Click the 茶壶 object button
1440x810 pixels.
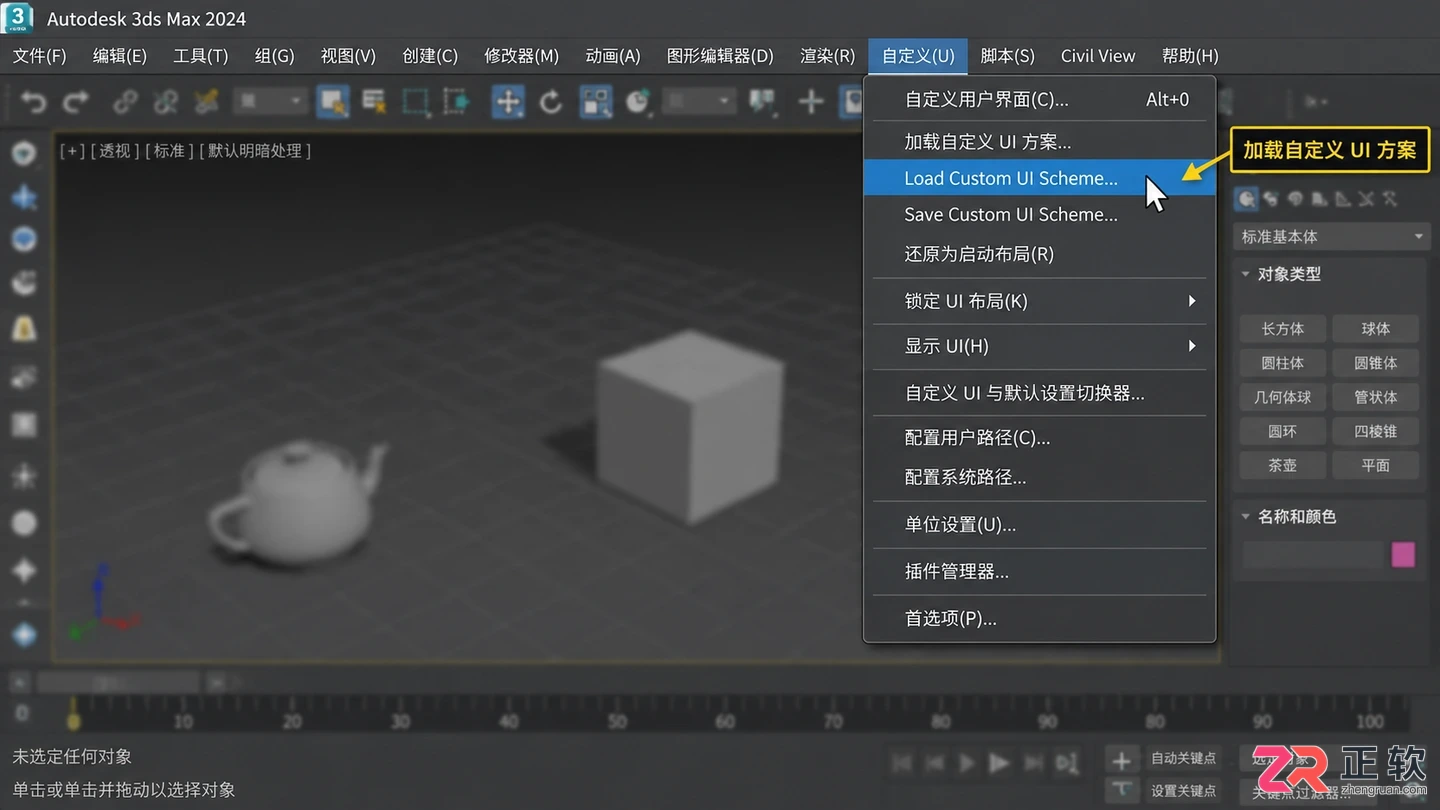tap(1283, 465)
